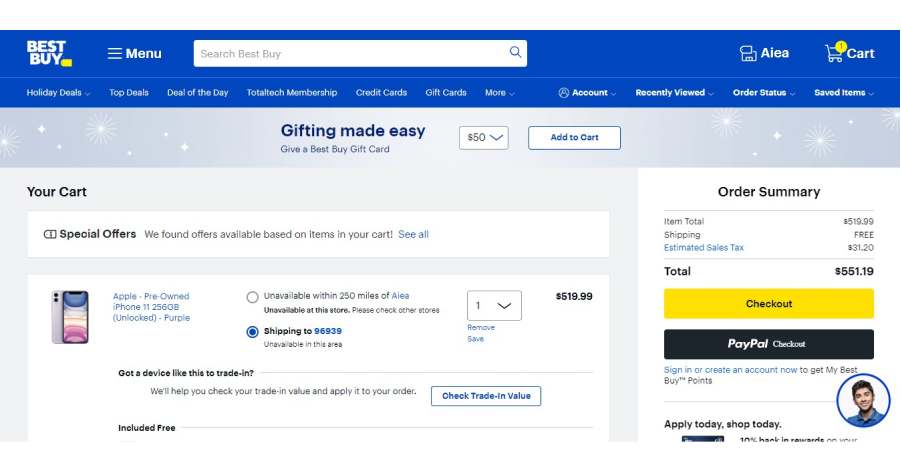901x471 pixels.
Task: Open the purple iPhone 11 thumbnail
Action: click(70, 316)
